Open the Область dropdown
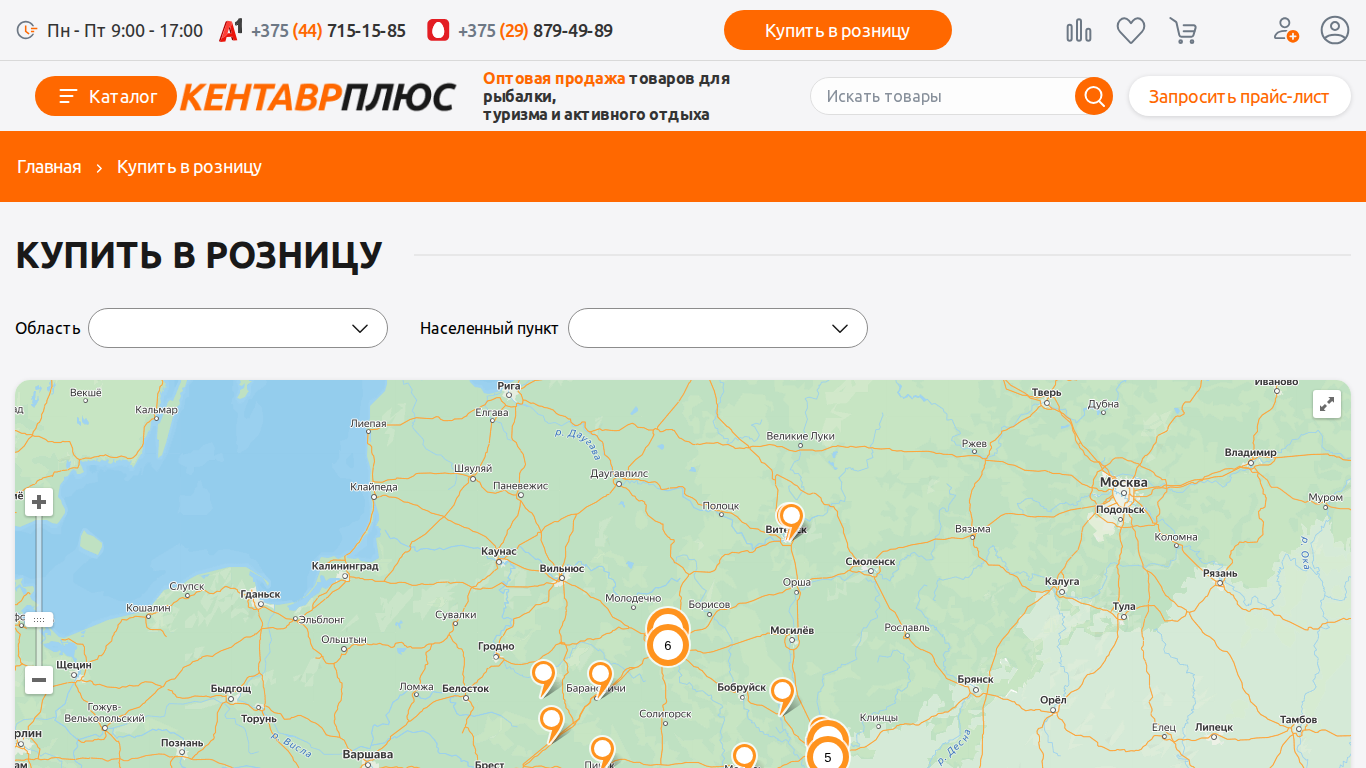 238,328
